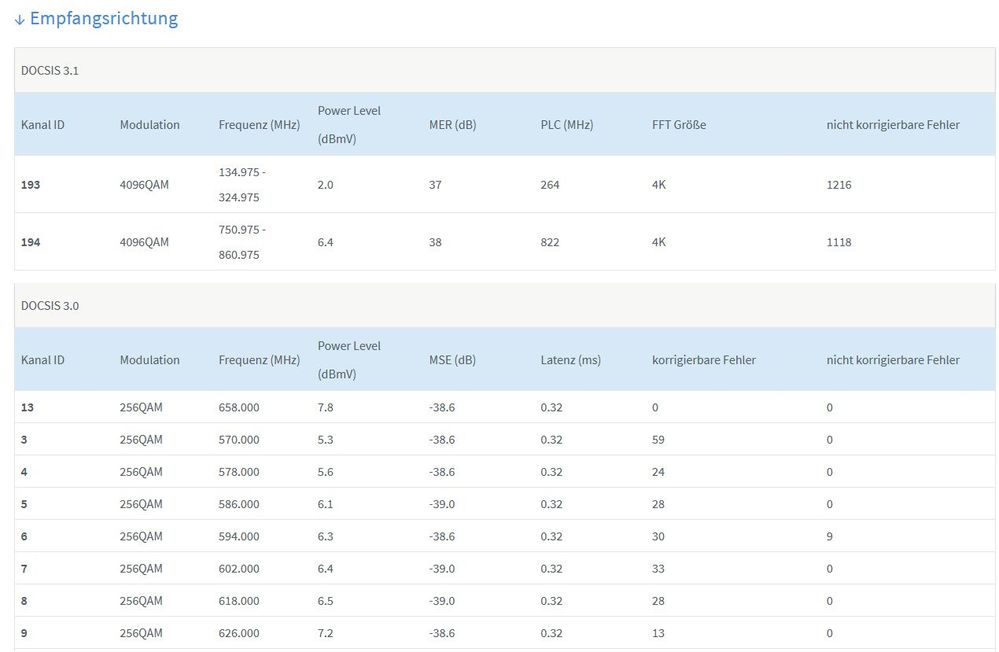999x652 pixels.
Task: Select channel ID 193 cell
Action: click(31, 185)
